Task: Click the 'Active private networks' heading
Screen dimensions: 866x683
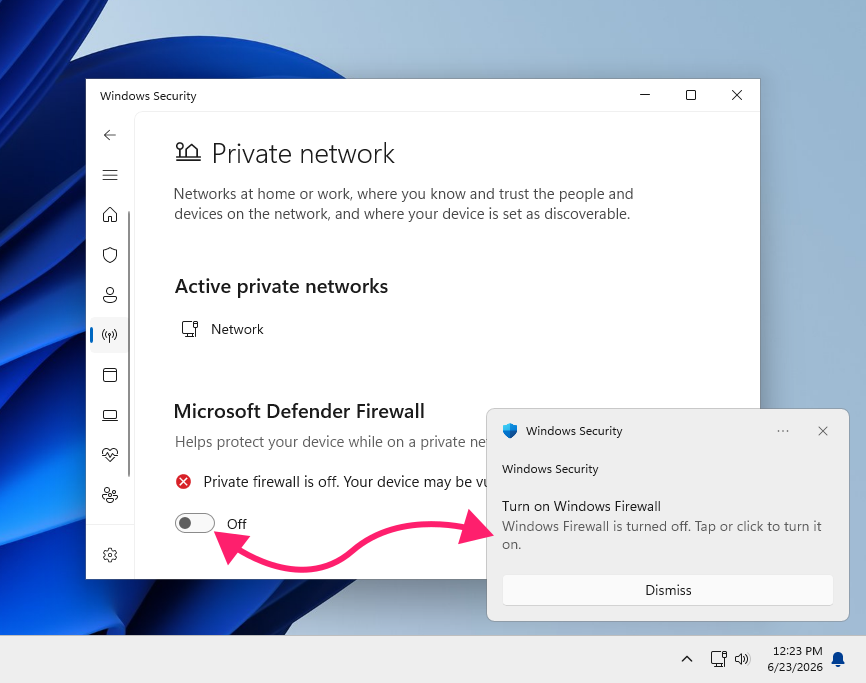Action: [x=281, y=287]
